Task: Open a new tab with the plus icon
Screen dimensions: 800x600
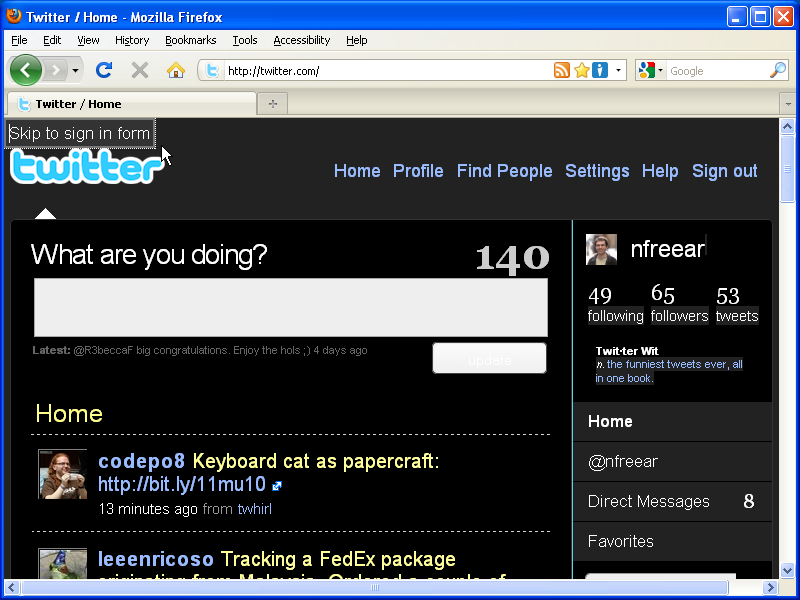Action: tap(272, 103)
